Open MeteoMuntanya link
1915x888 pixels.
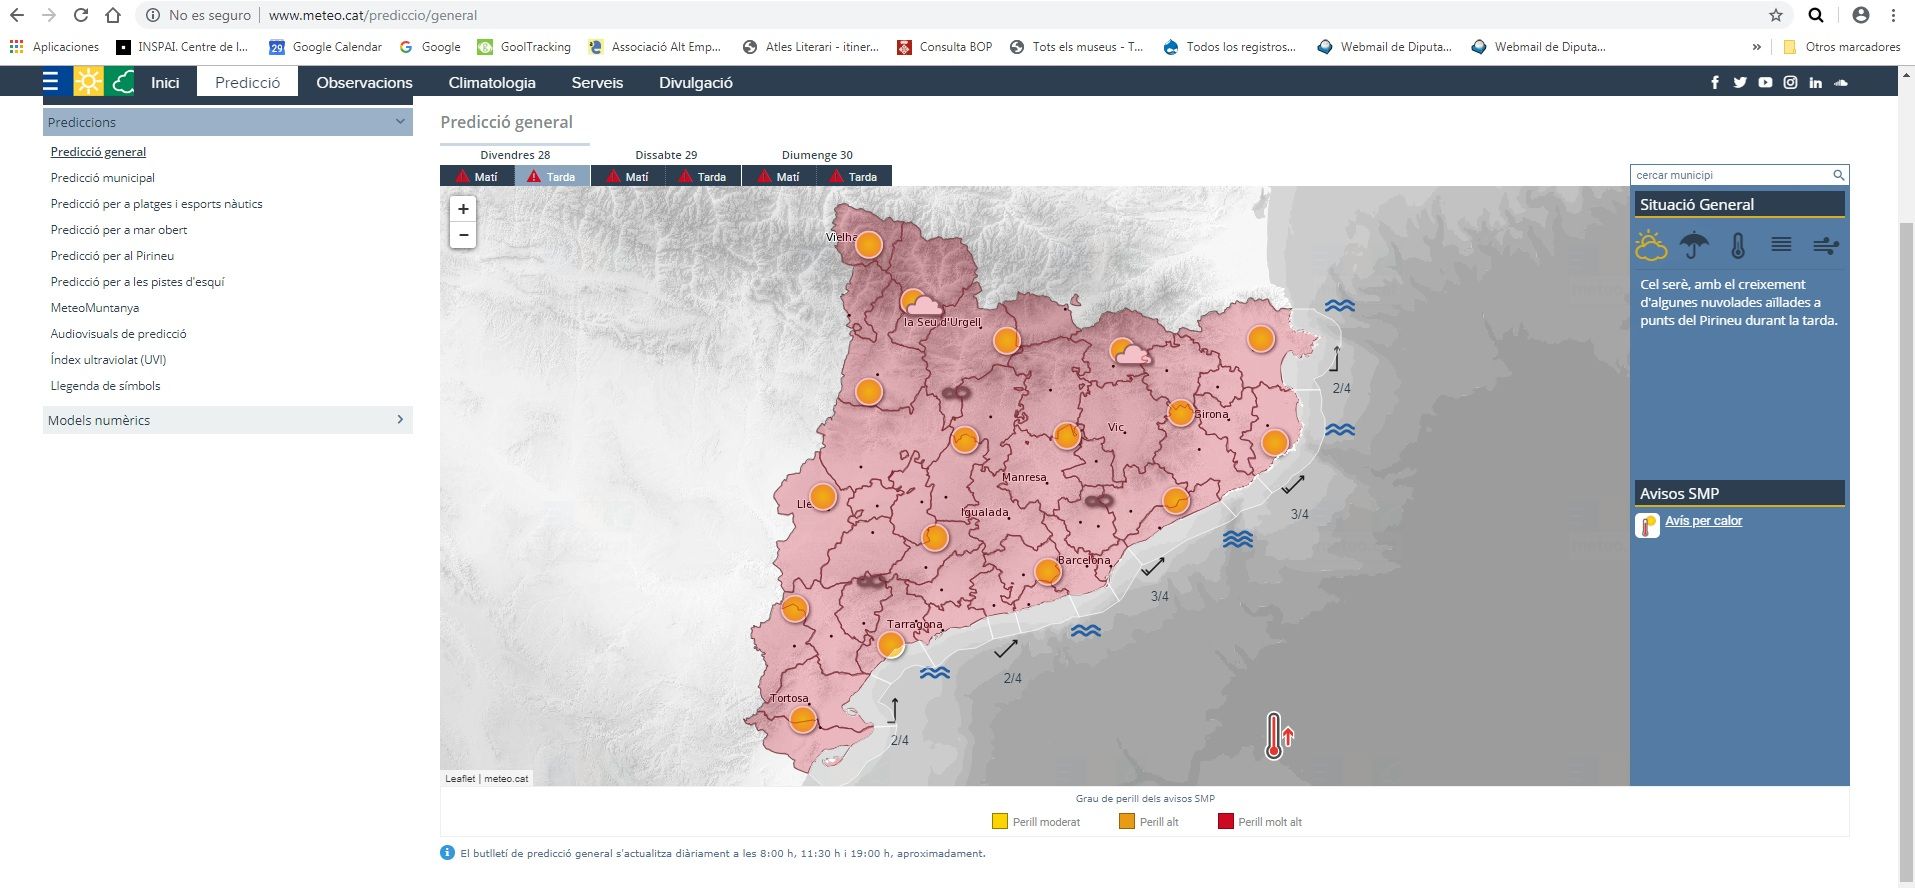pos(95,308)
